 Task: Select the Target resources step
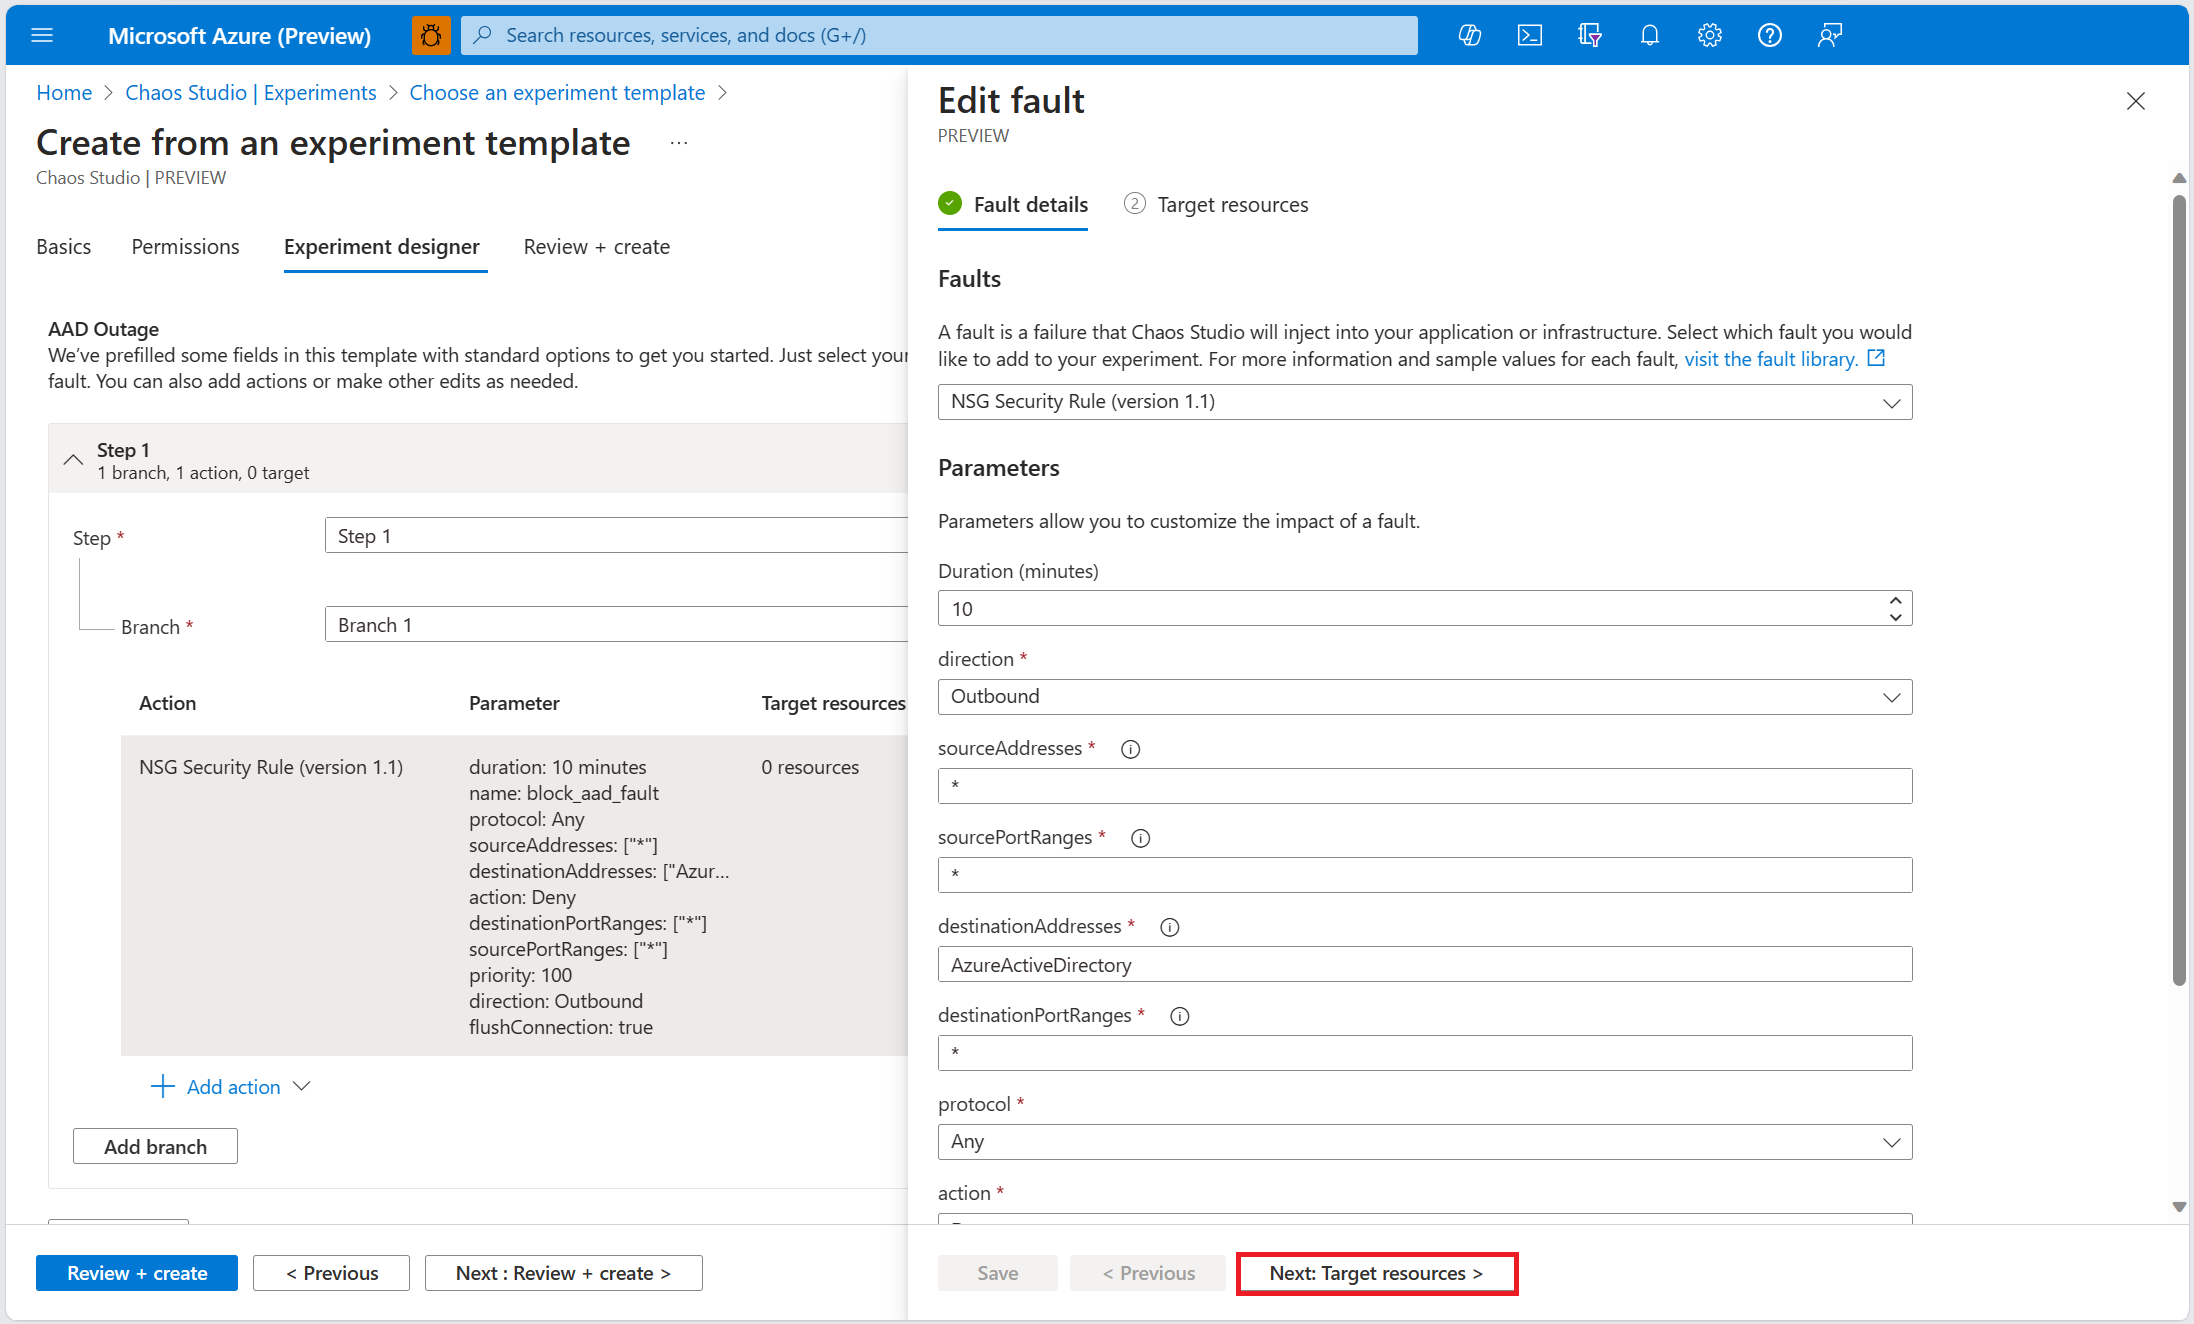[1233, 204]
